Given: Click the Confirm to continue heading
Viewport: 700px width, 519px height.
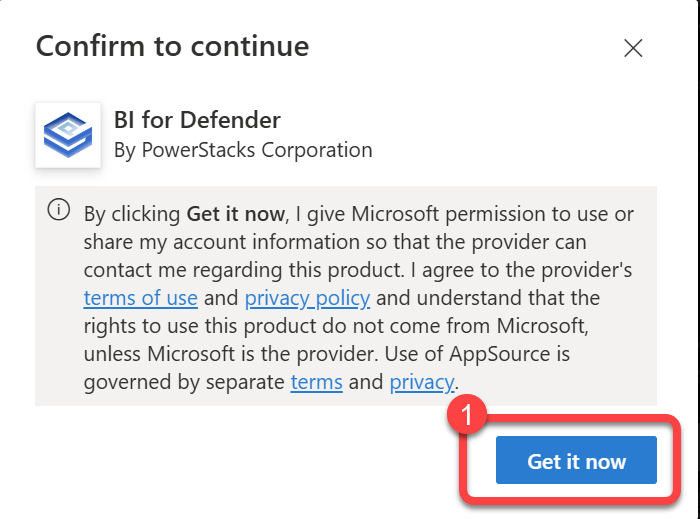Looking at the screenshot, I should coord(172,46).
